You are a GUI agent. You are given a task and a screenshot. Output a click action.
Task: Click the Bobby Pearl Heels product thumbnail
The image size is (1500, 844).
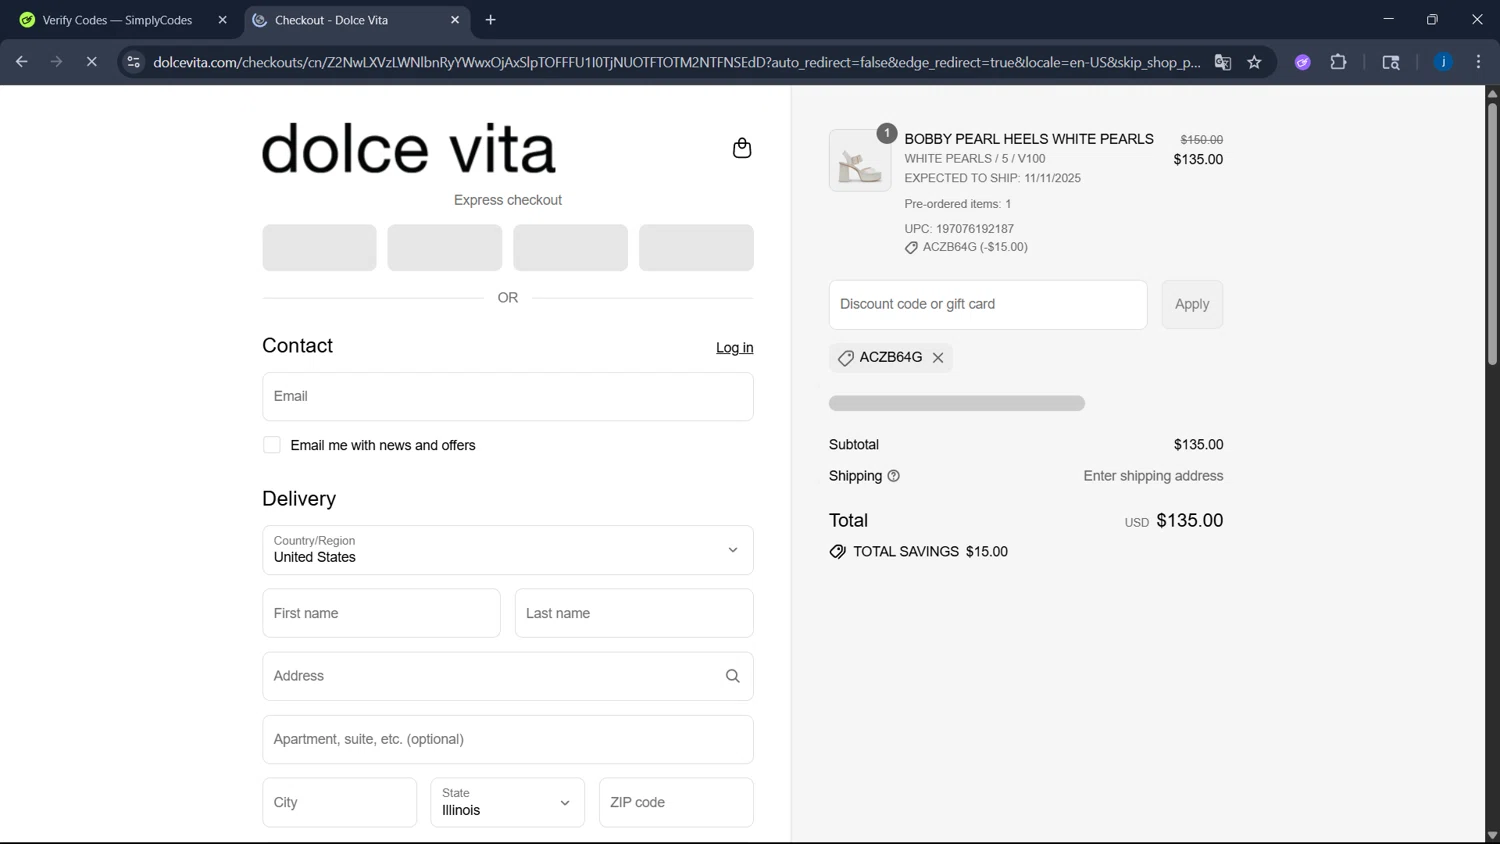click(860, 160)
